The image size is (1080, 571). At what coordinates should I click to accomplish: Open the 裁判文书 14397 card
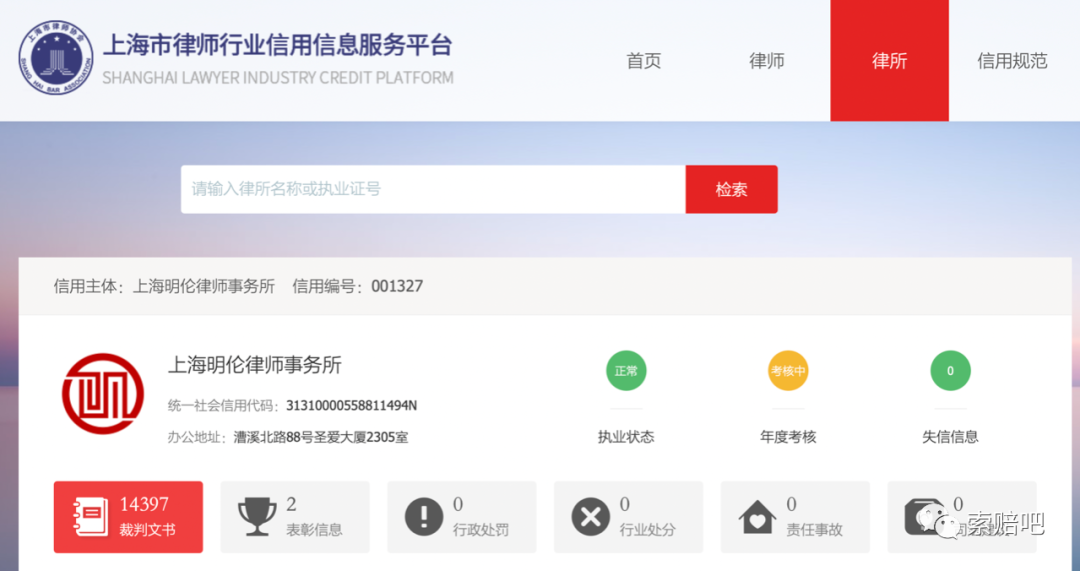pos(128,517)
